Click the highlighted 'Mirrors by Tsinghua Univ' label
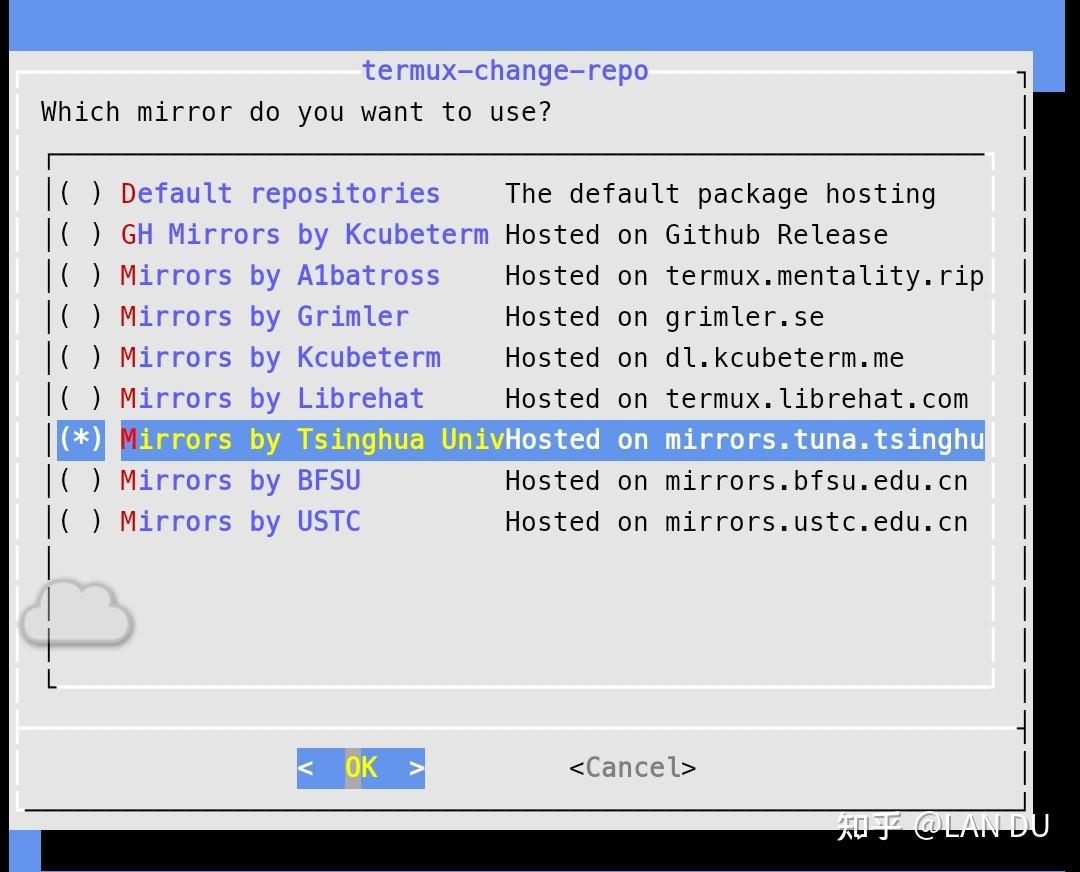 313,439
